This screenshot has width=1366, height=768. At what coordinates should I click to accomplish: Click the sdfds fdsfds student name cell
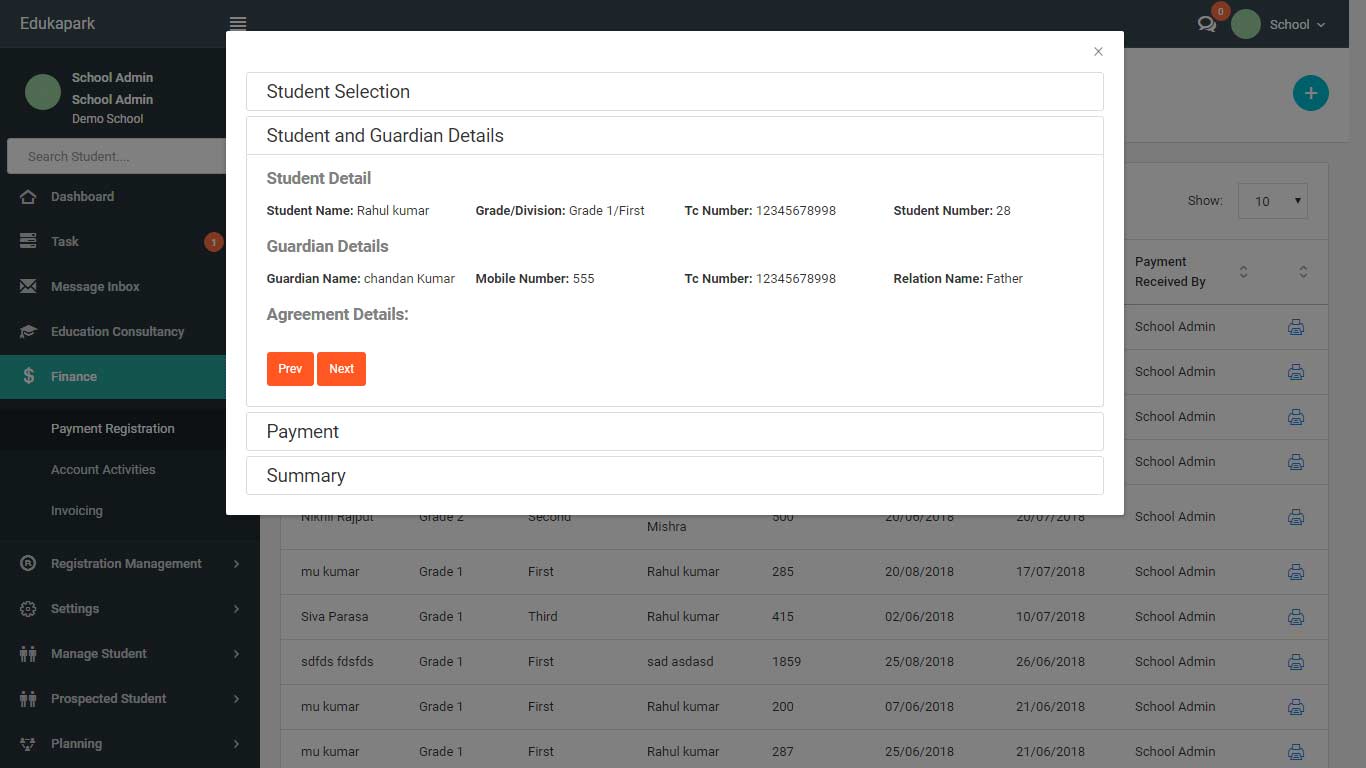pyautogui.click(x=337, y=661)
